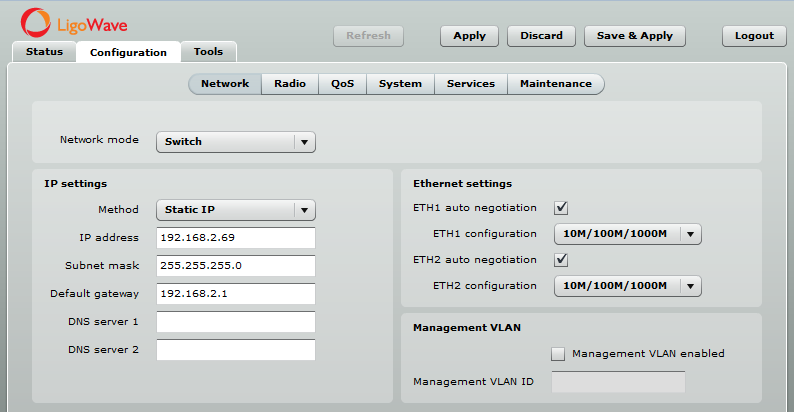
Task: Open the Network sub-tab
Action: click(x=225, y=84)
